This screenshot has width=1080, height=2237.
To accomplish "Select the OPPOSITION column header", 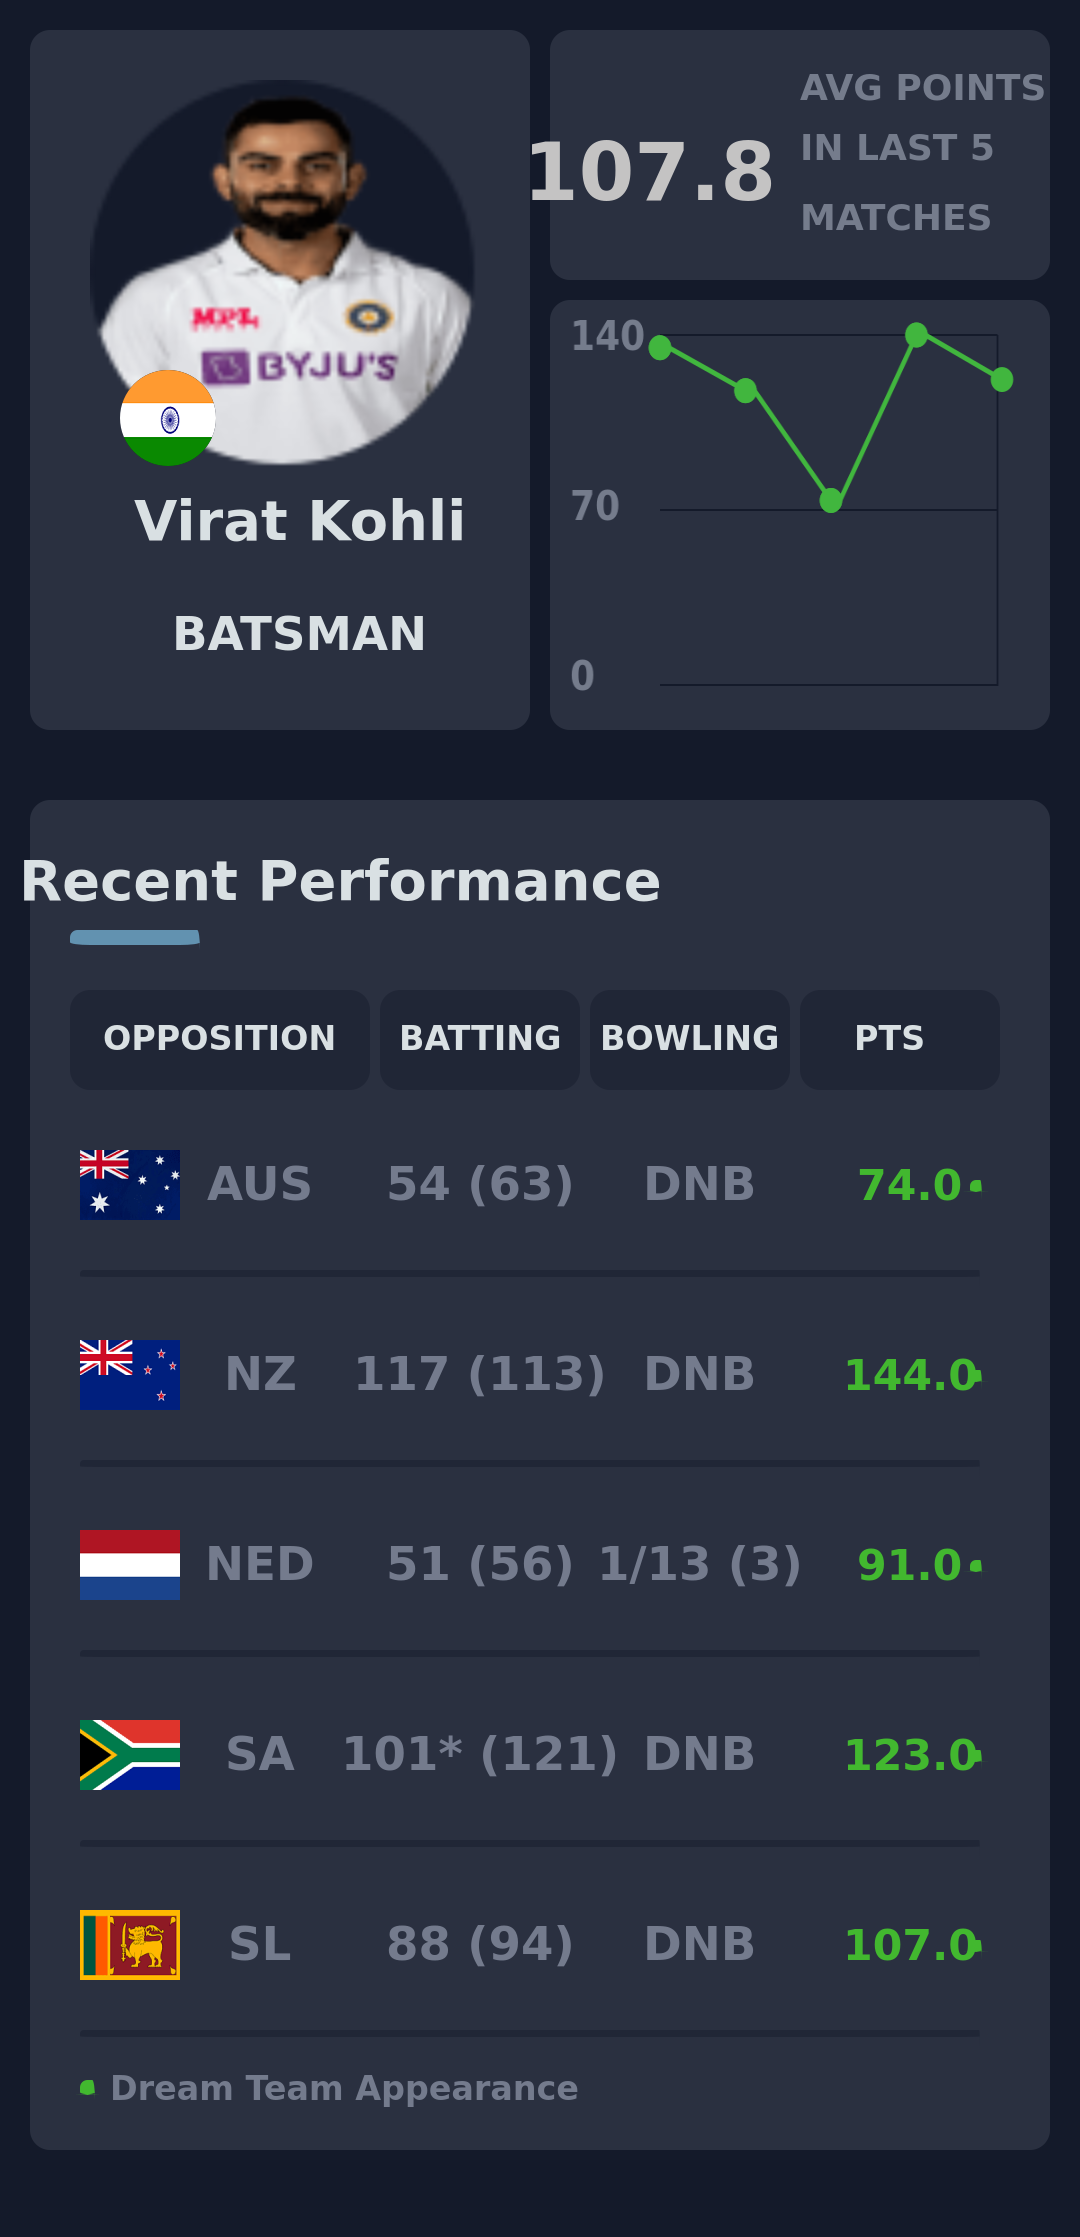I will click(x=220, y=1039).
